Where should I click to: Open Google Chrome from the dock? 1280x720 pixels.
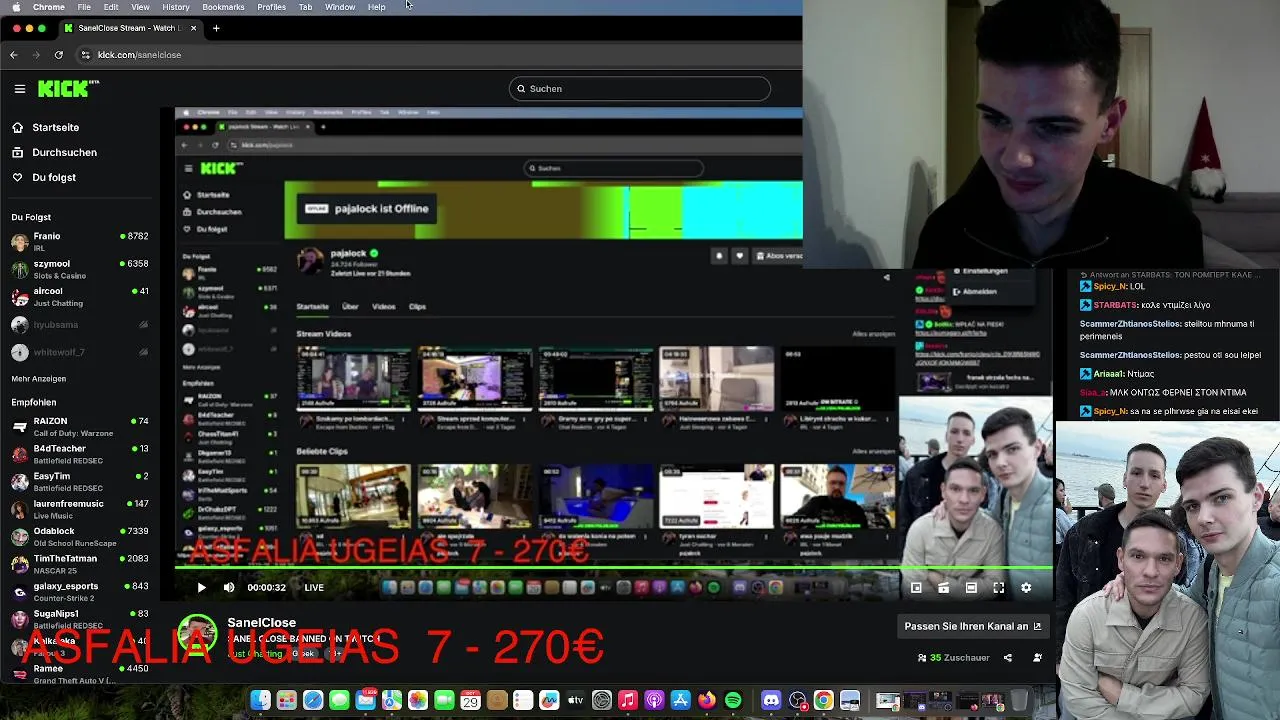823,701
